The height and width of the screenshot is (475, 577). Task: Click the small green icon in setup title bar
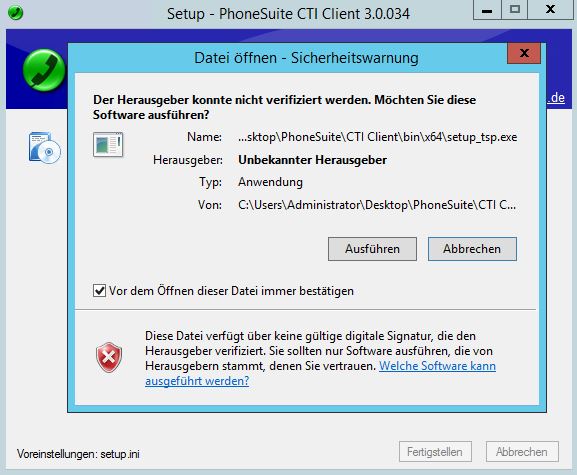pyautogui.click(x=15, y=13)
